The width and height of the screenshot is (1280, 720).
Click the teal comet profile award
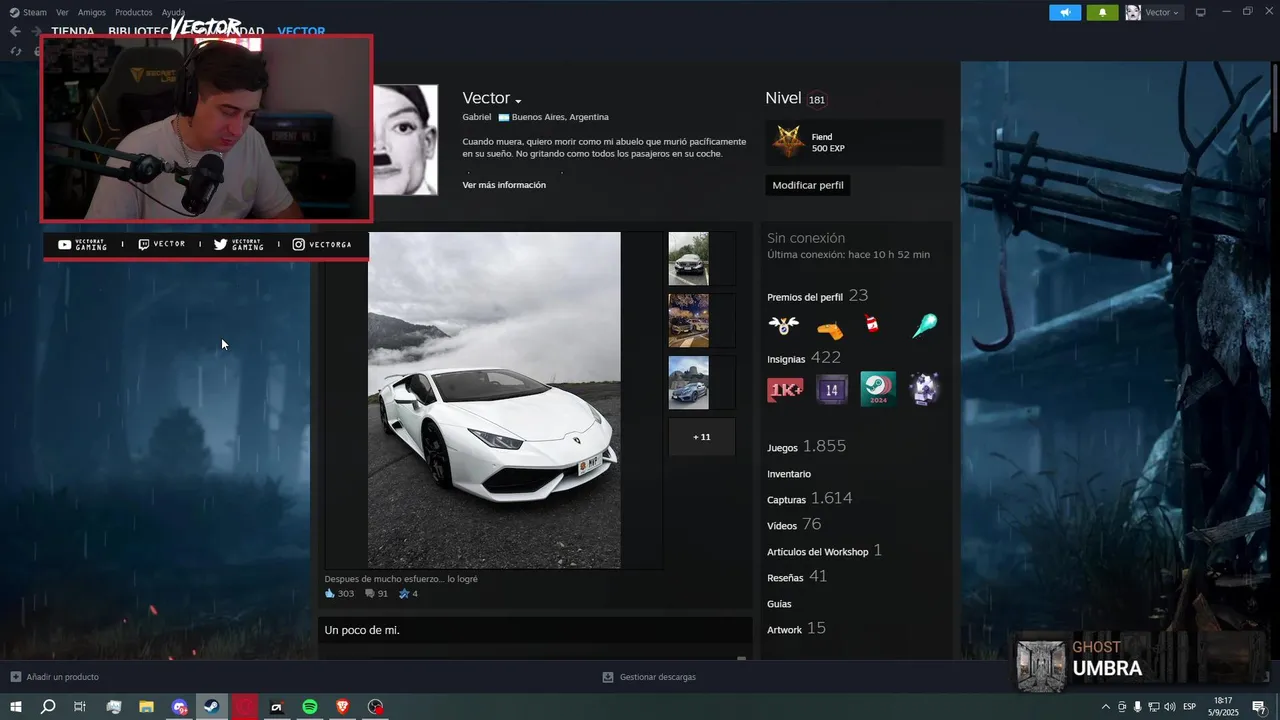tap(924, 326)
